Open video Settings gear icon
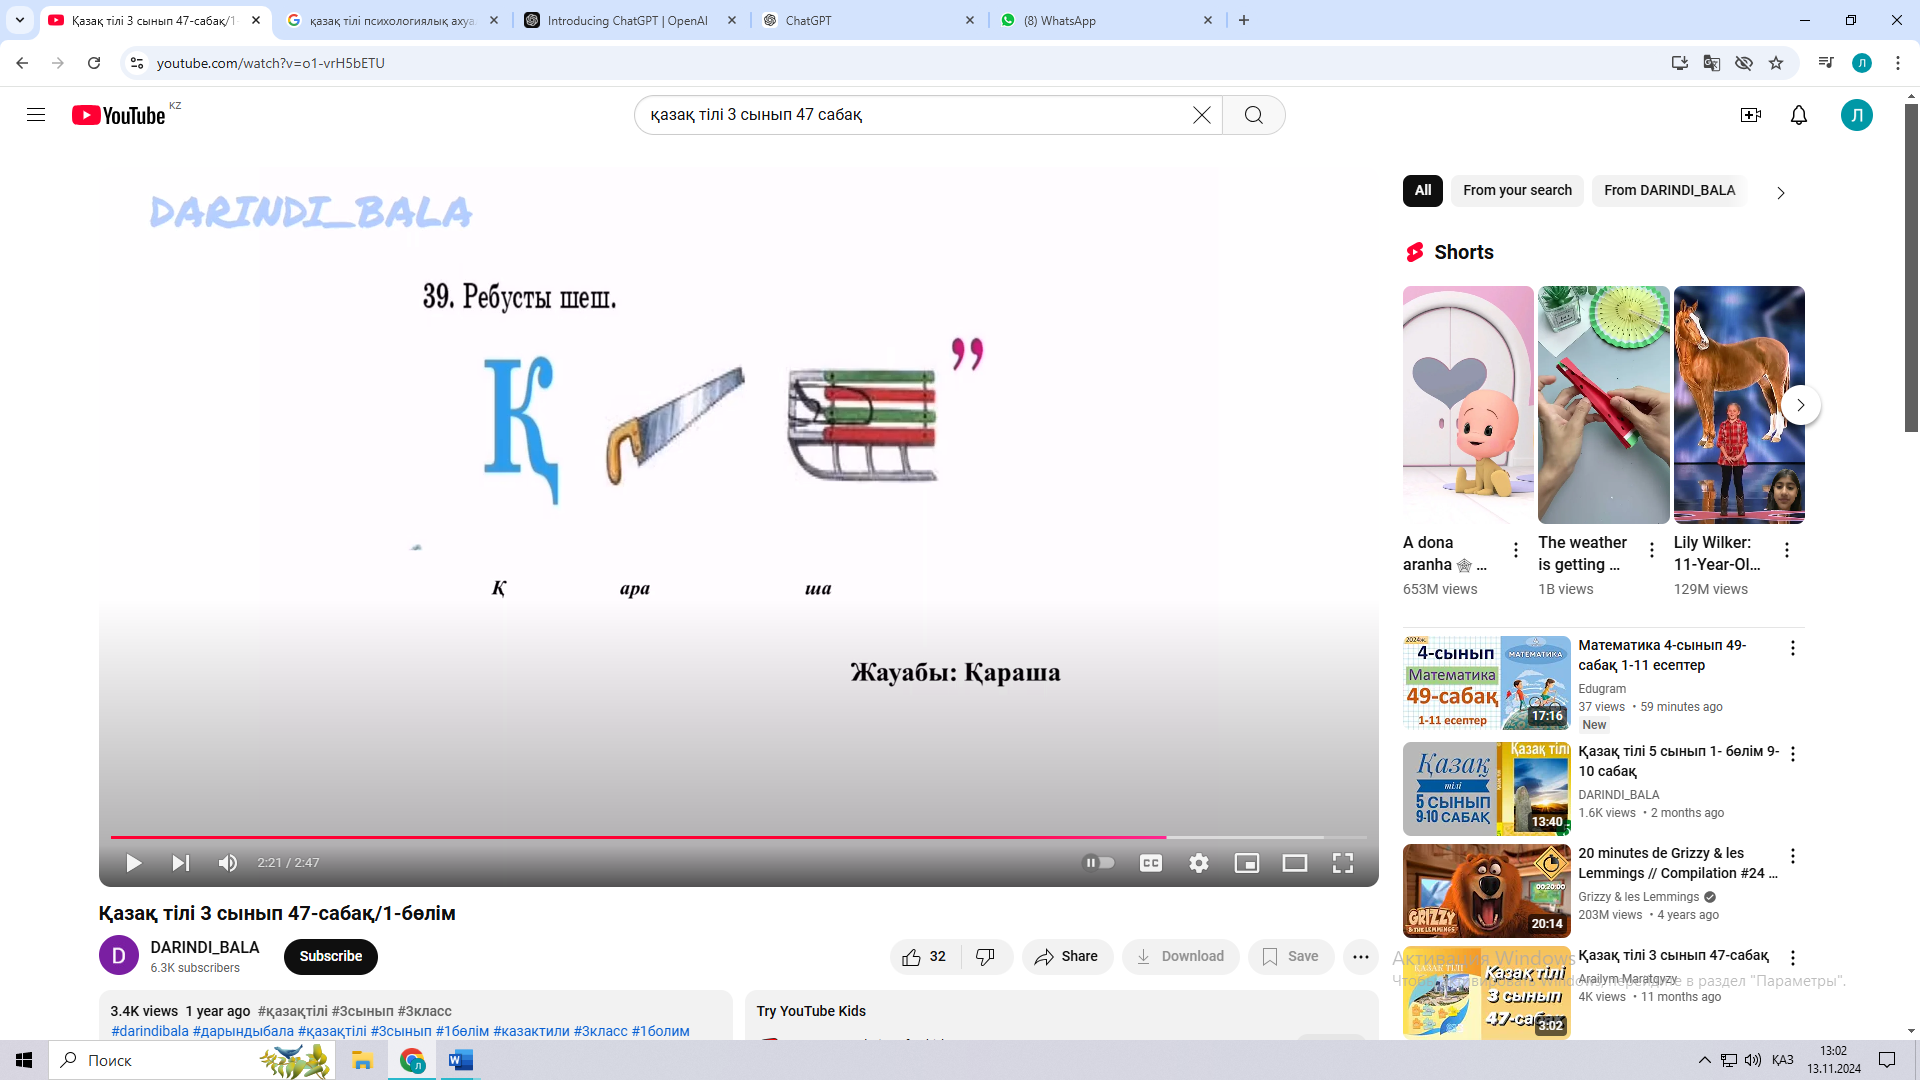Screen dimensions: 1920x1080 click(1198, 863)
